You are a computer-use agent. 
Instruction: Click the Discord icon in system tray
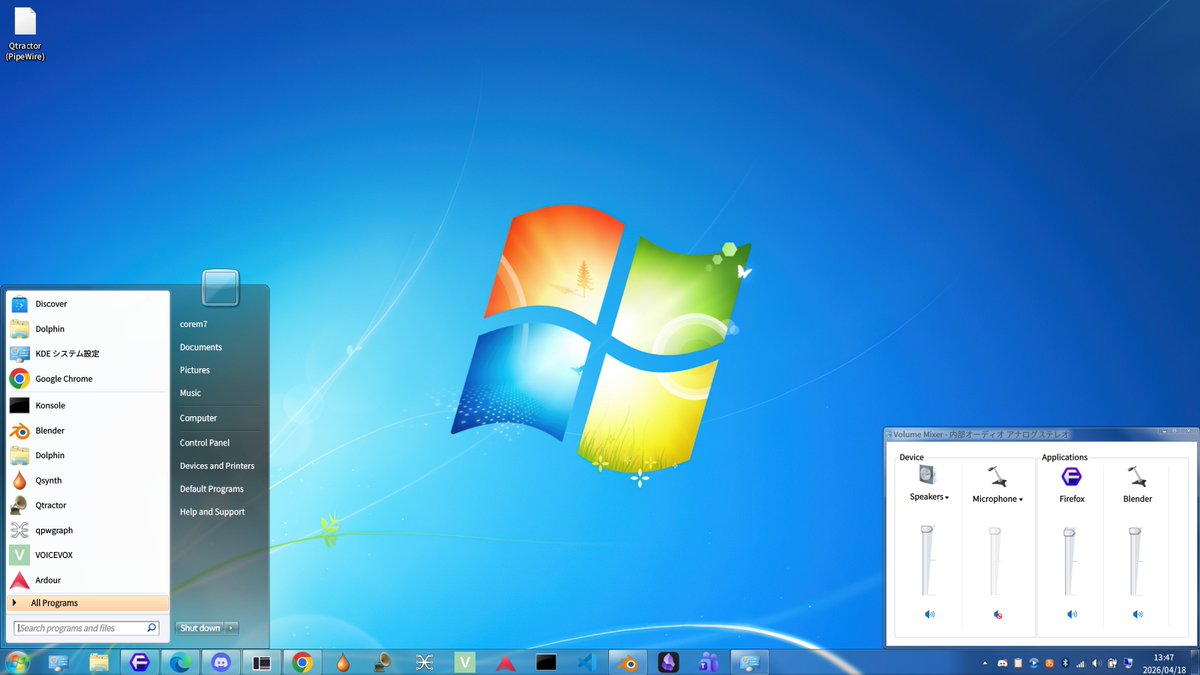coord(1002,663)
